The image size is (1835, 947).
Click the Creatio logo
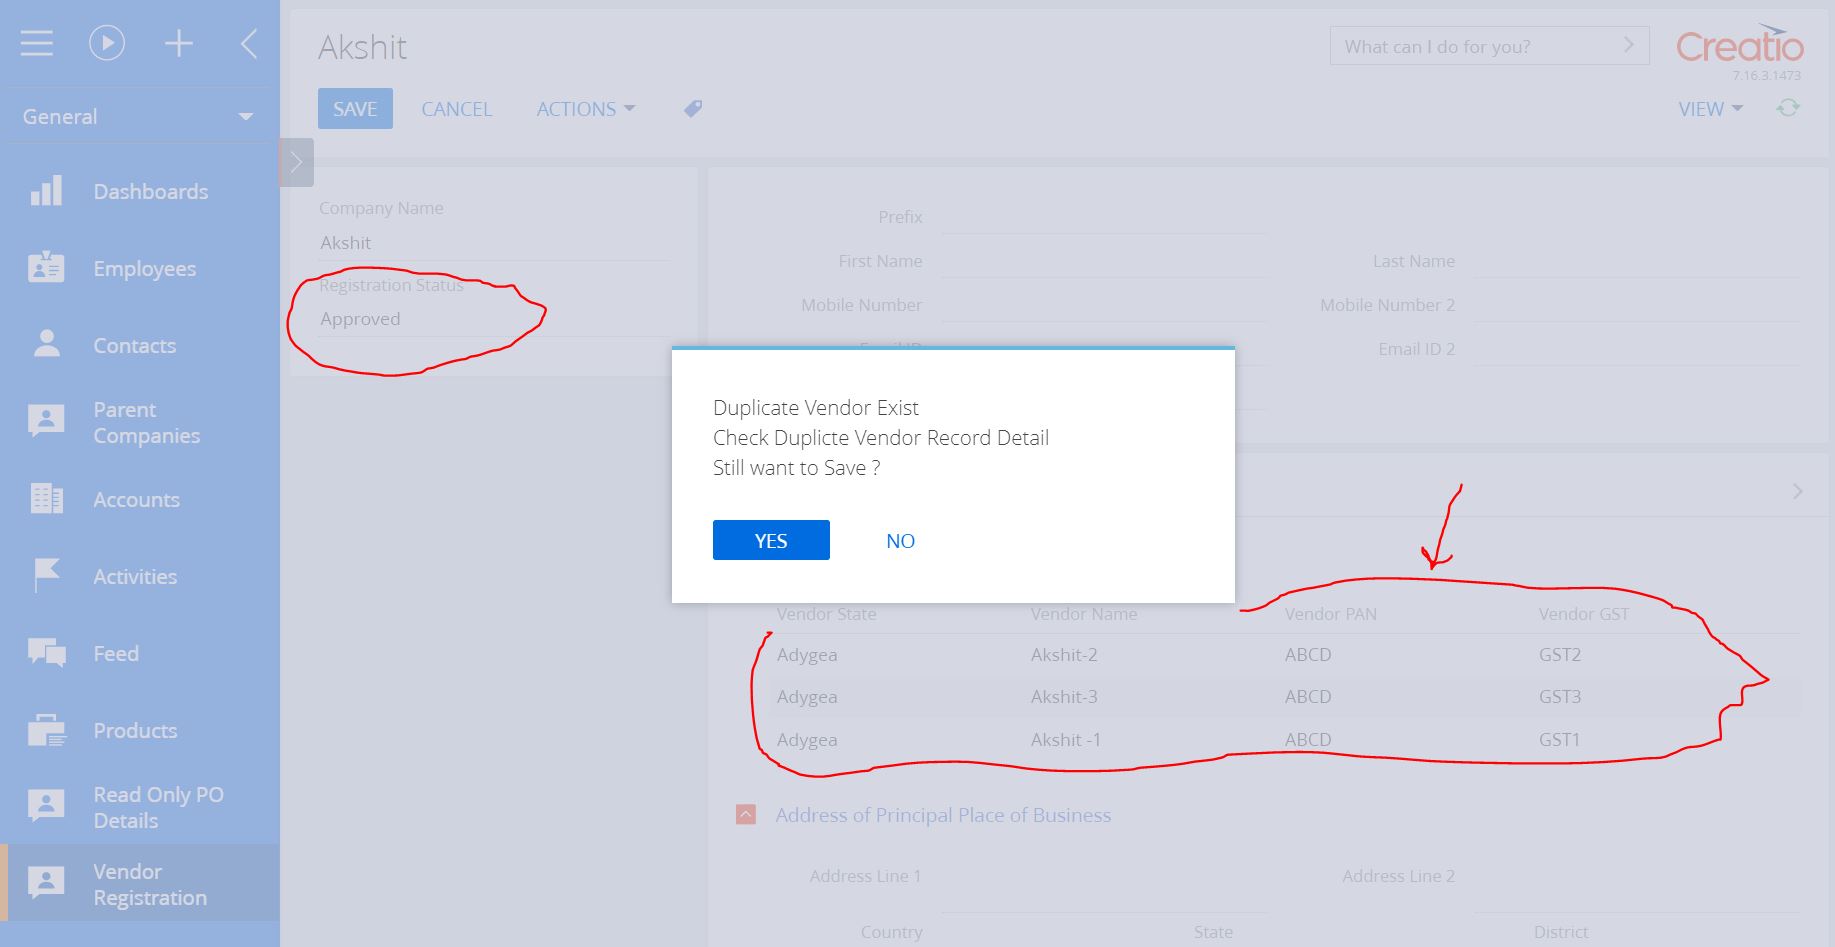click(1739, 45)
